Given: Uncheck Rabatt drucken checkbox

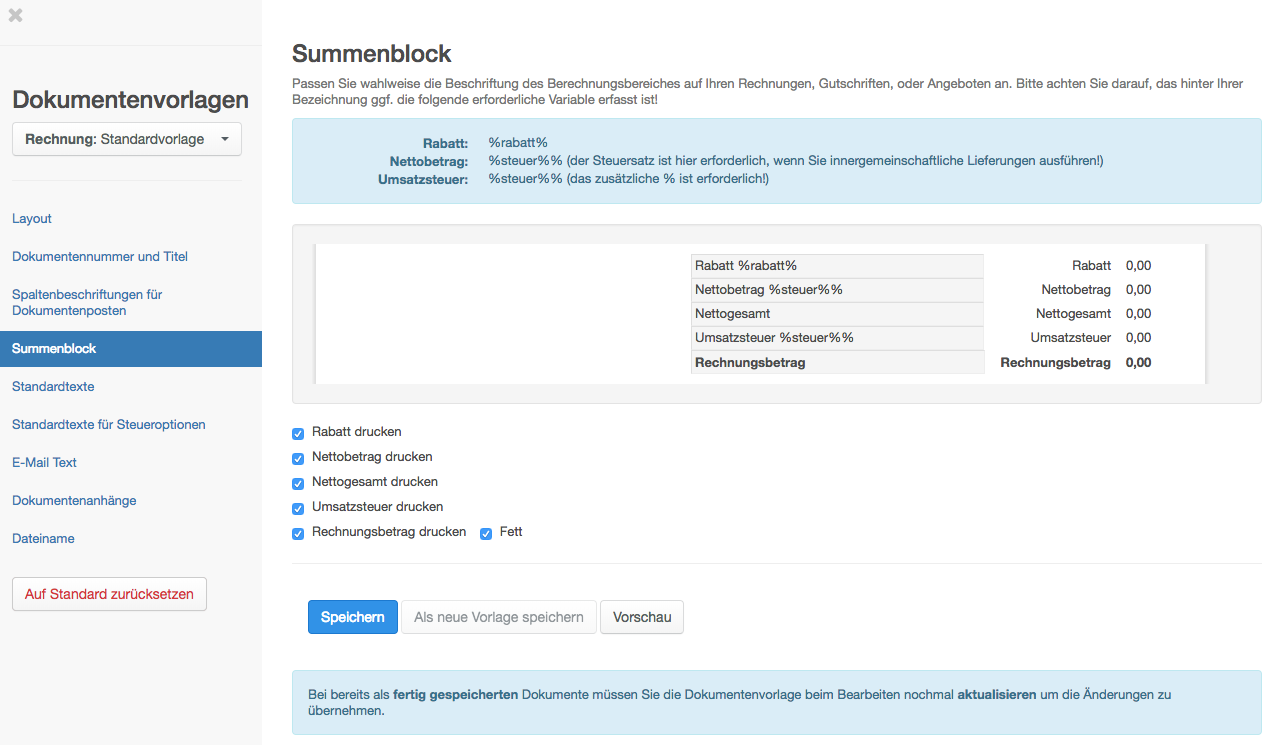Looking at the screenshot, I should pyautogui.click(x=298, y=434).
